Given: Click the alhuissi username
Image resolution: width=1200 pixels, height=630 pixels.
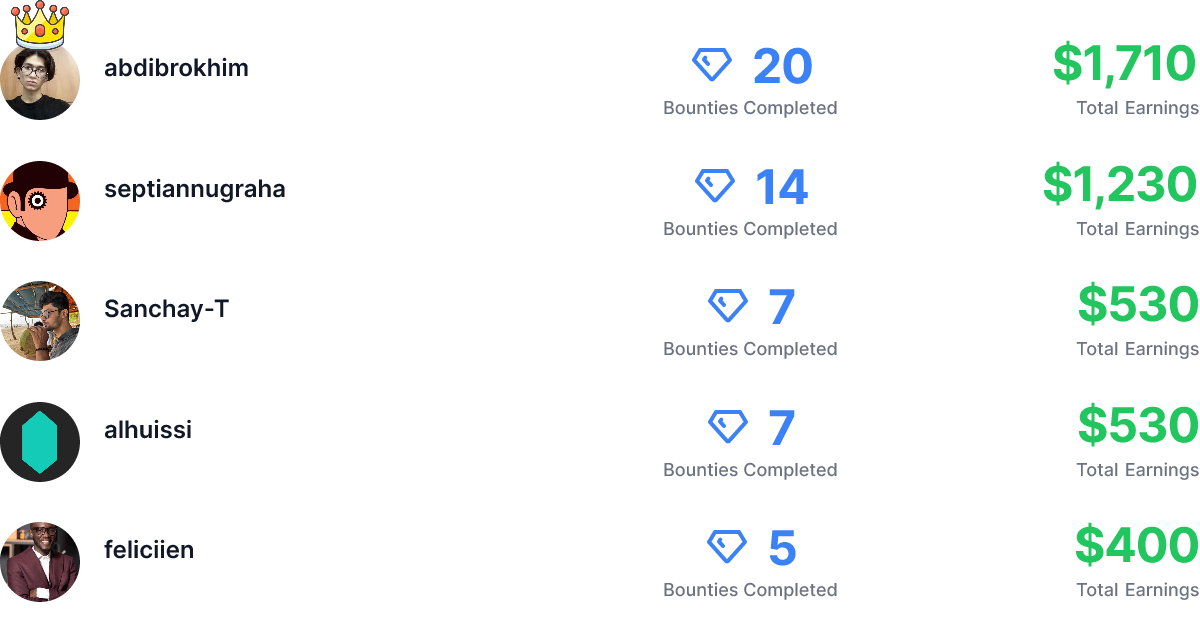Looking at the screenshot, I should (147, 430).
